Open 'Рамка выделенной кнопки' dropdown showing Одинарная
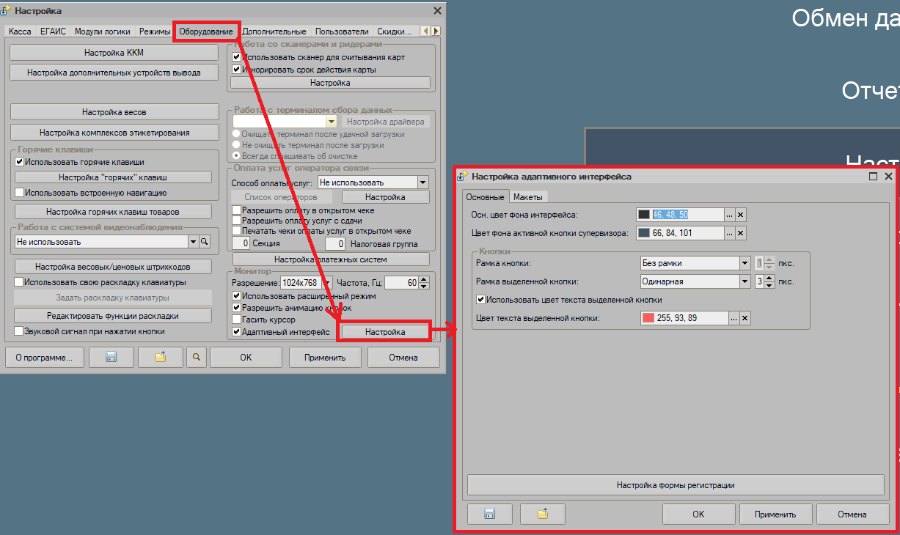 tap(744, 281)
